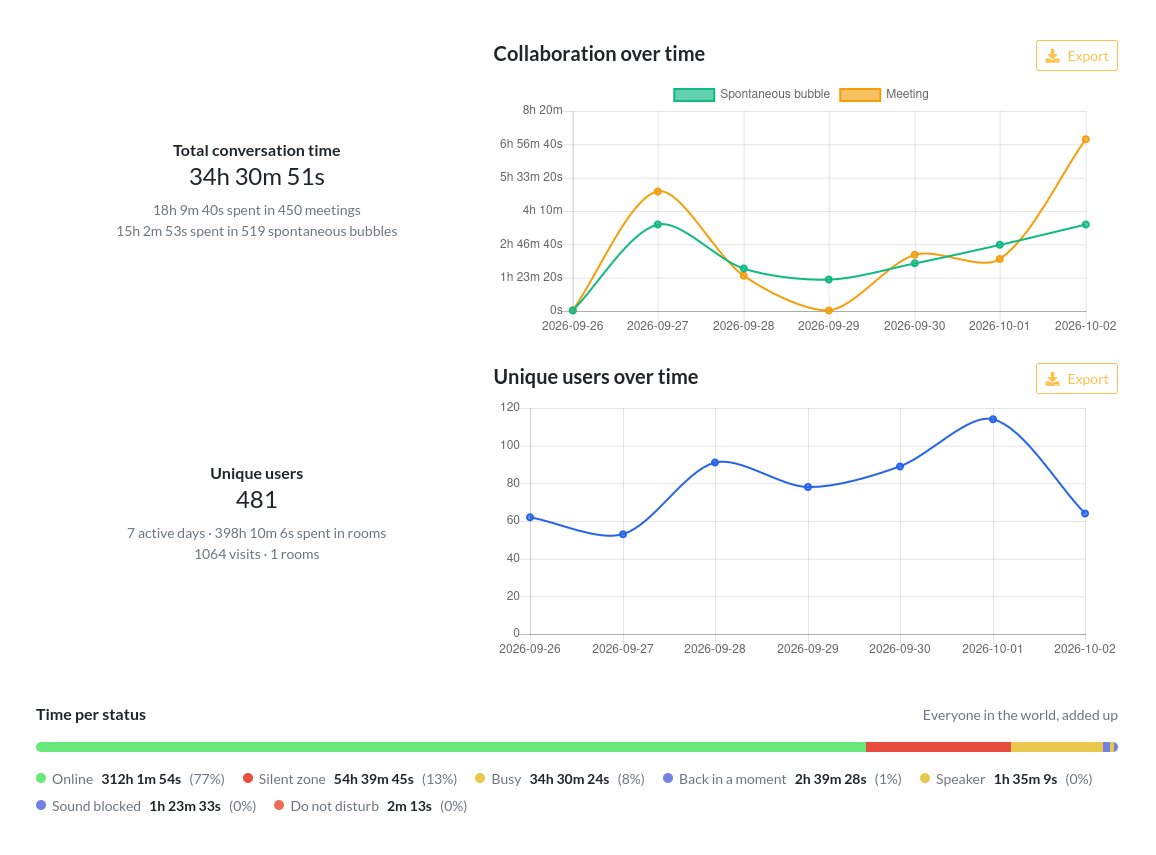Click the 'Time per status' heading
Viewport: 1156px width, 855px height.
click(x=91, y=714)
